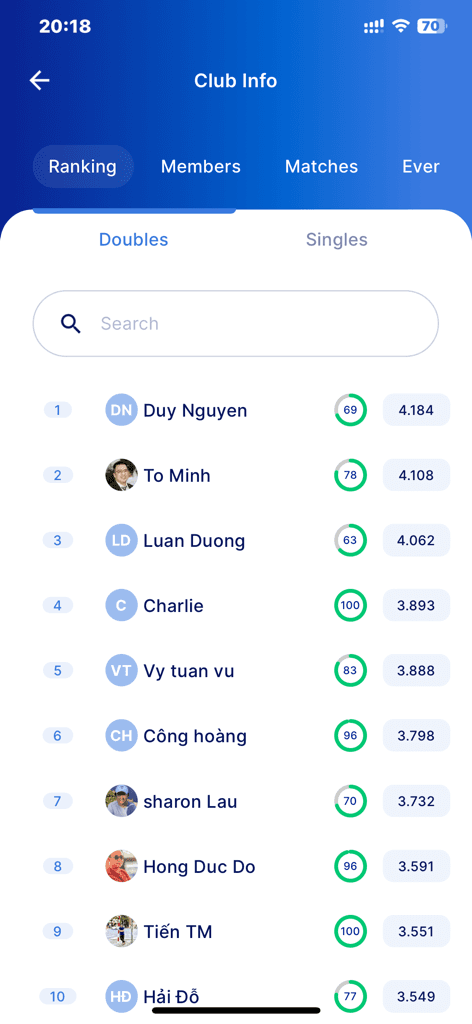Tap Charlie's 100 progress ring
Screen dimensions: 472x1024
click(351, 605)
